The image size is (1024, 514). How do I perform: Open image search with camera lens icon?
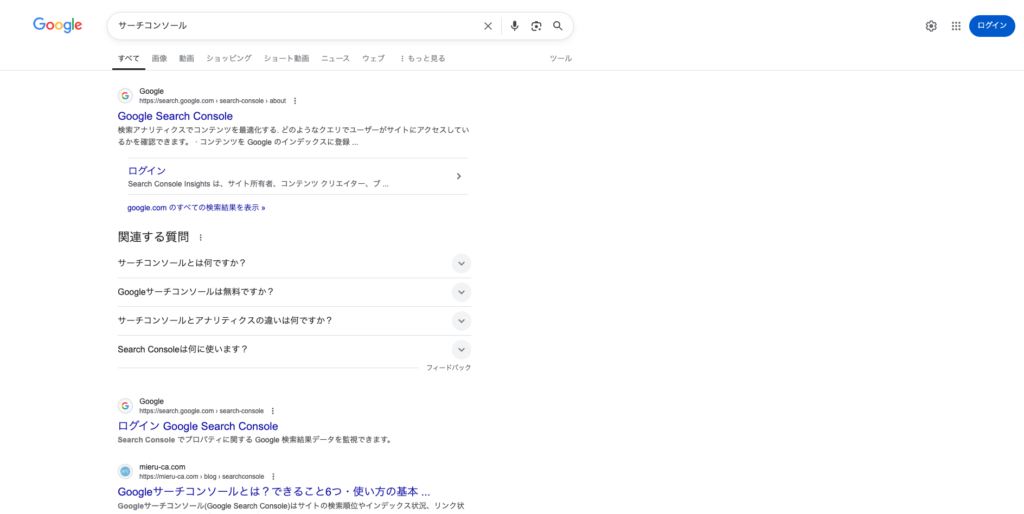click(x=536, y=26)
